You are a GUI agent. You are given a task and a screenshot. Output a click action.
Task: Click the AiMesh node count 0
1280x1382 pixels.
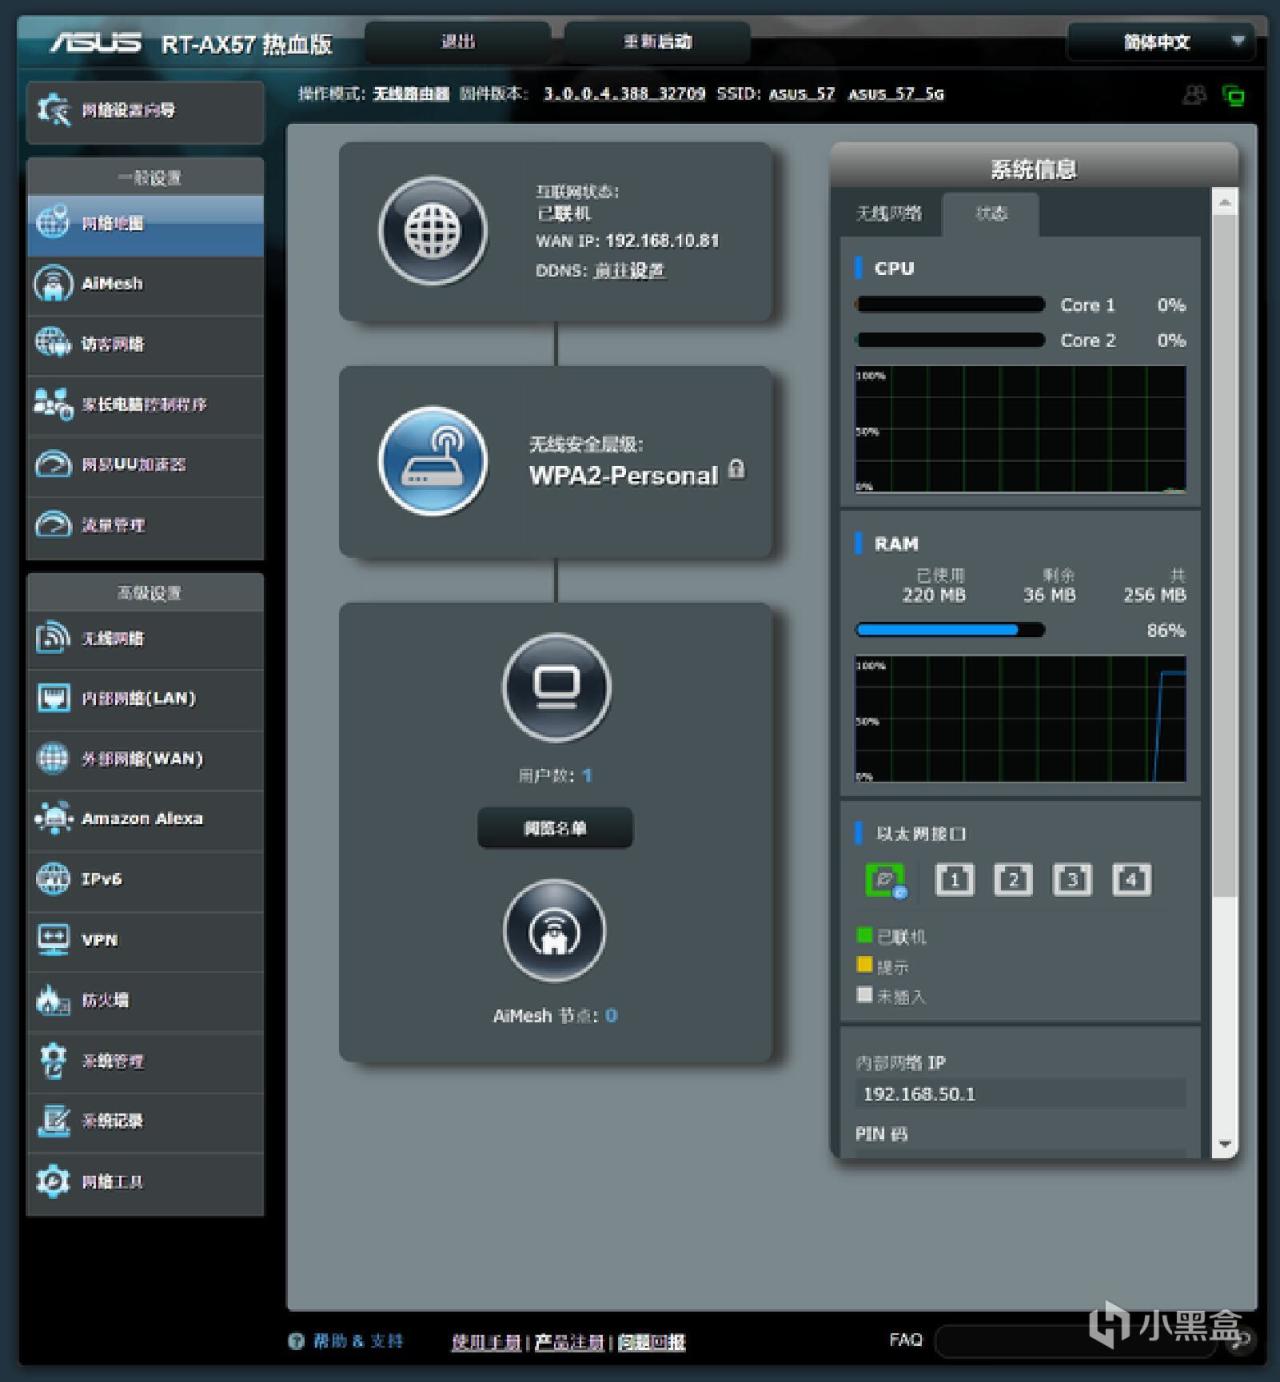(x=611, y=1016)
